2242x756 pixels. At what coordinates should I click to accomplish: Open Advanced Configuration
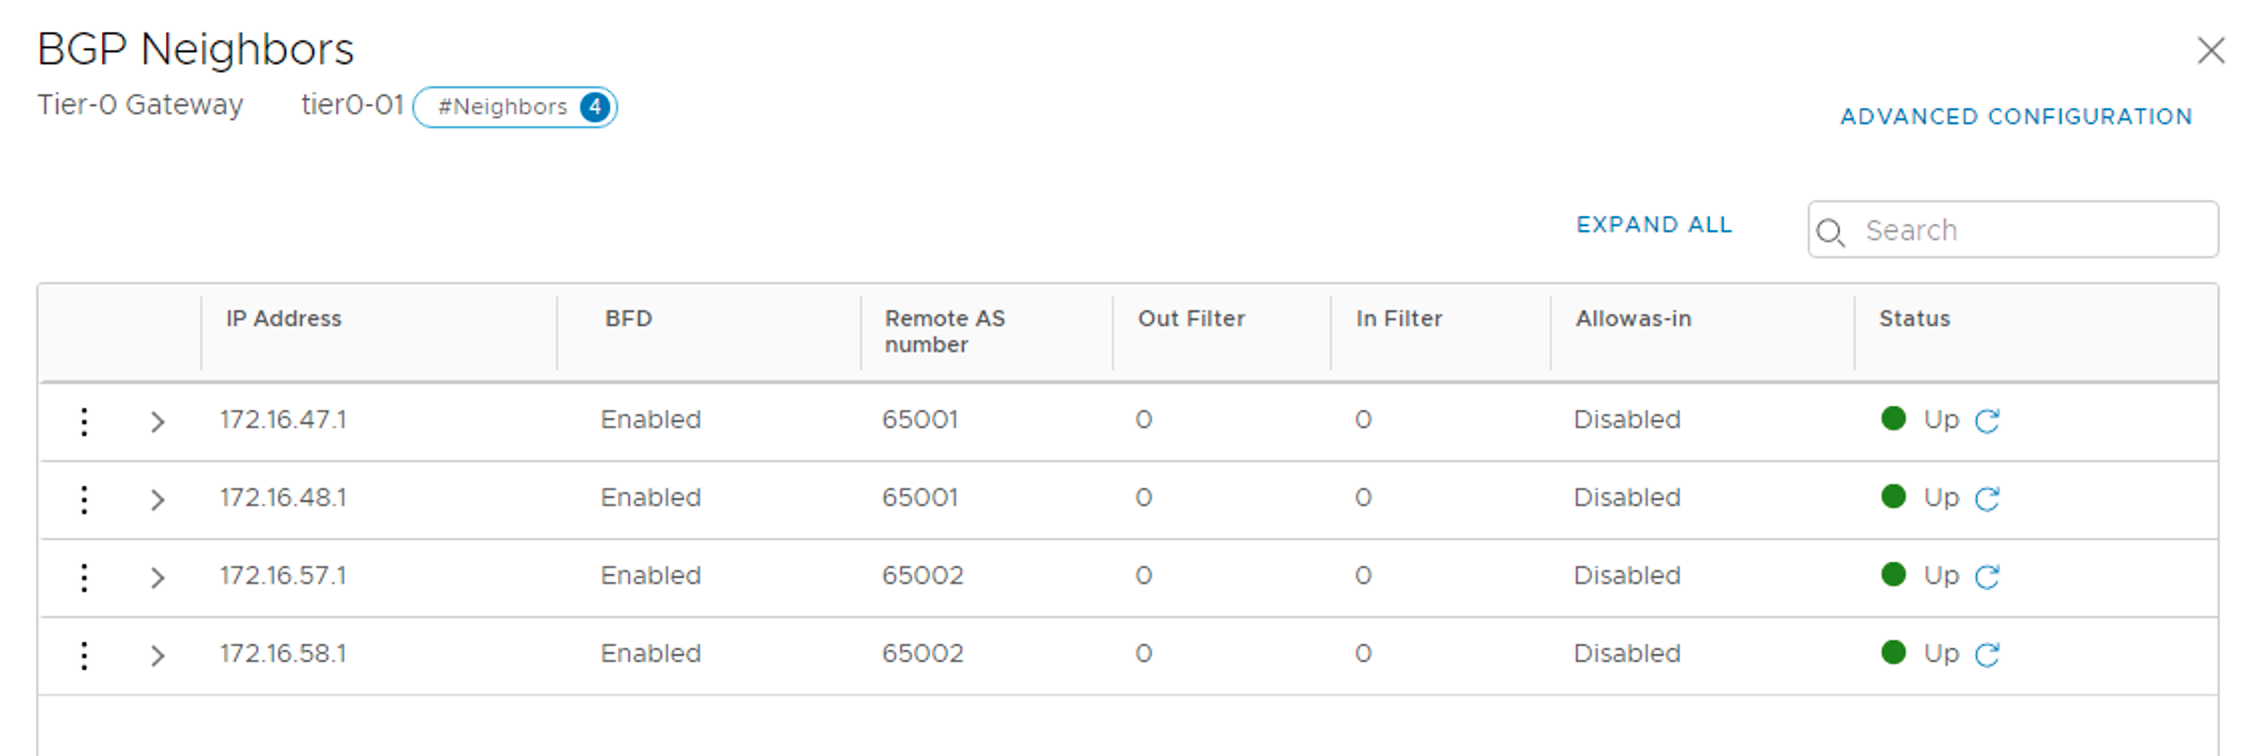click(x=2016, y=117)
